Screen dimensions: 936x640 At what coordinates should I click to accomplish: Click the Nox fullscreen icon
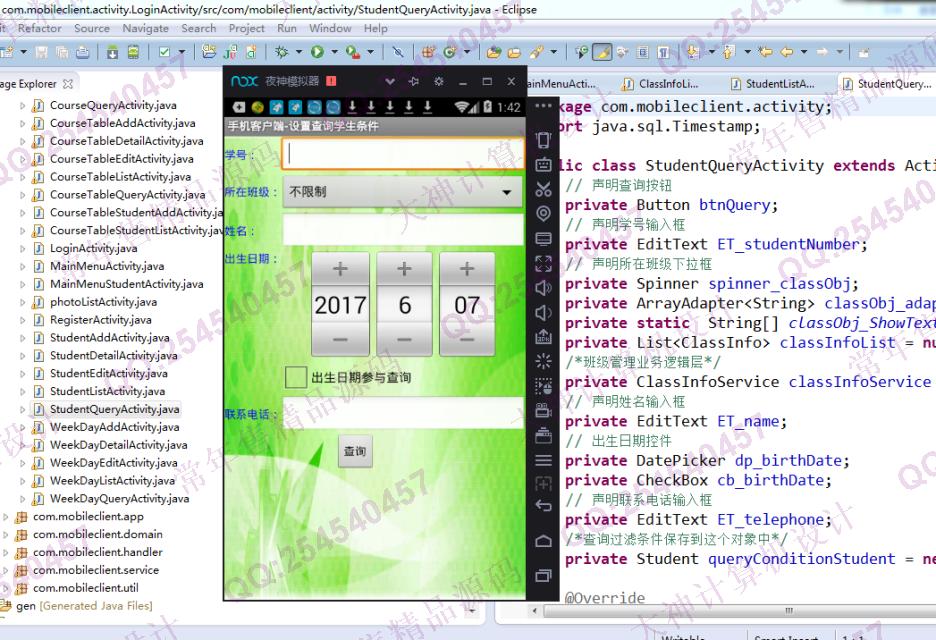[543, 263]
